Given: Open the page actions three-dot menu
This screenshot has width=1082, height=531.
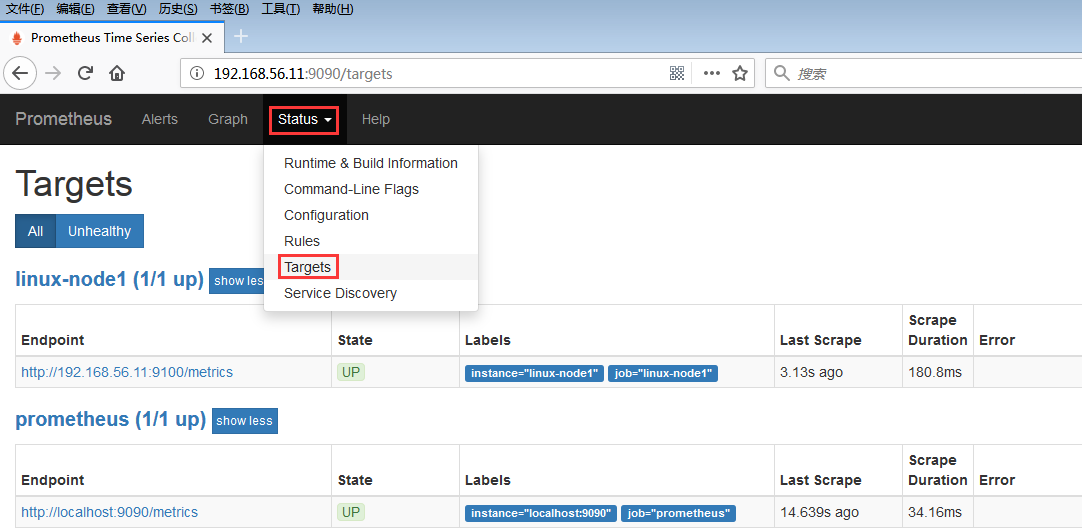Looking at the screenshot, I should [711, 73].
